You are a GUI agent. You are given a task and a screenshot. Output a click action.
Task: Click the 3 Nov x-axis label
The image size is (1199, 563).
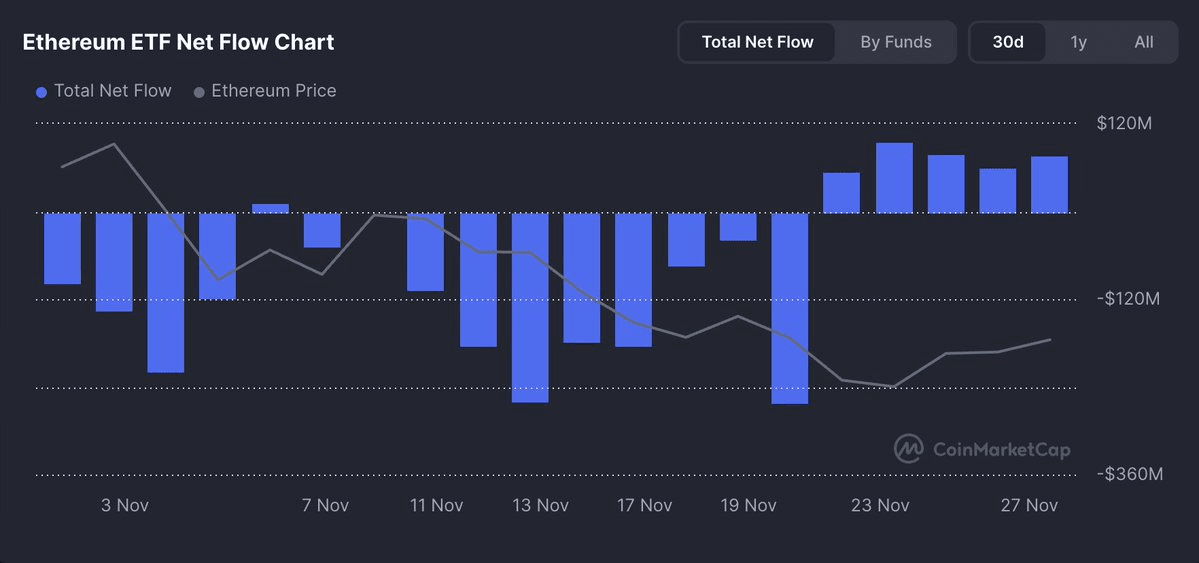125,505
